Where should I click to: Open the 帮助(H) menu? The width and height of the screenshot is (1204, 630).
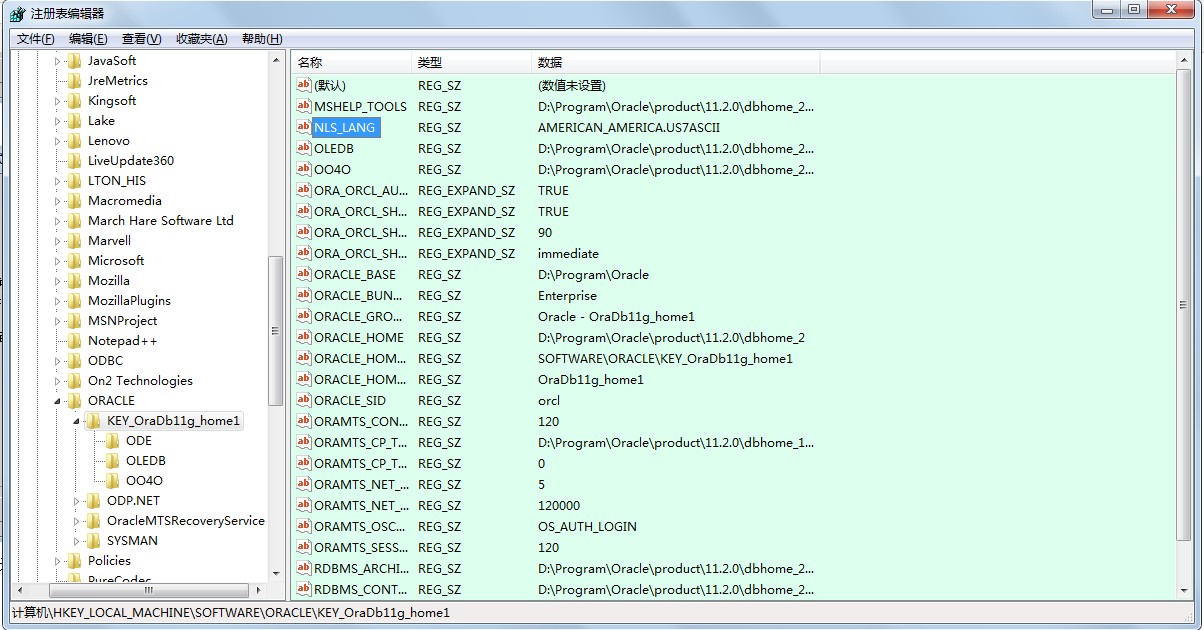262,39
